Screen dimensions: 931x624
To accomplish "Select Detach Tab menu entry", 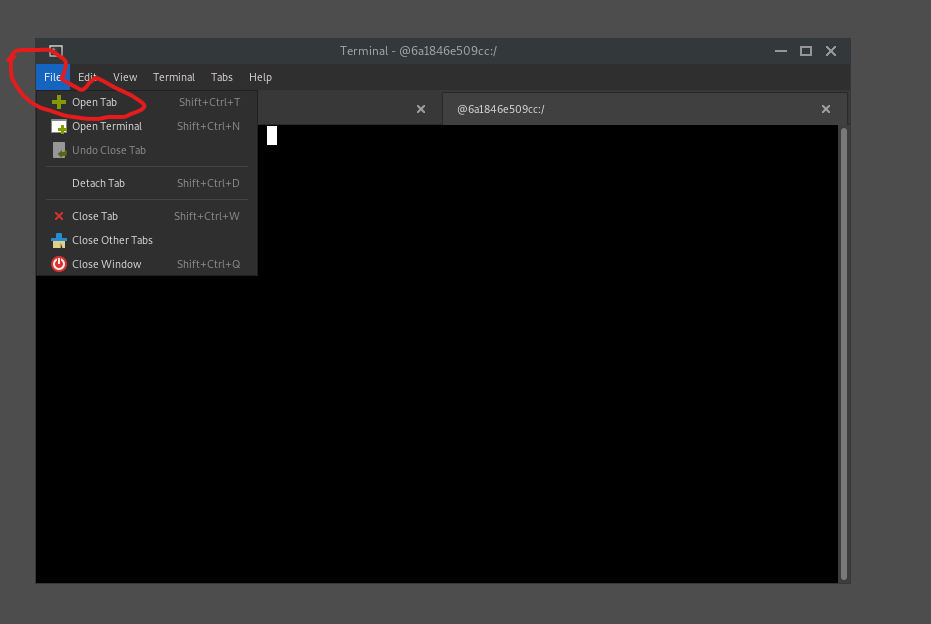I will (147, 183).
